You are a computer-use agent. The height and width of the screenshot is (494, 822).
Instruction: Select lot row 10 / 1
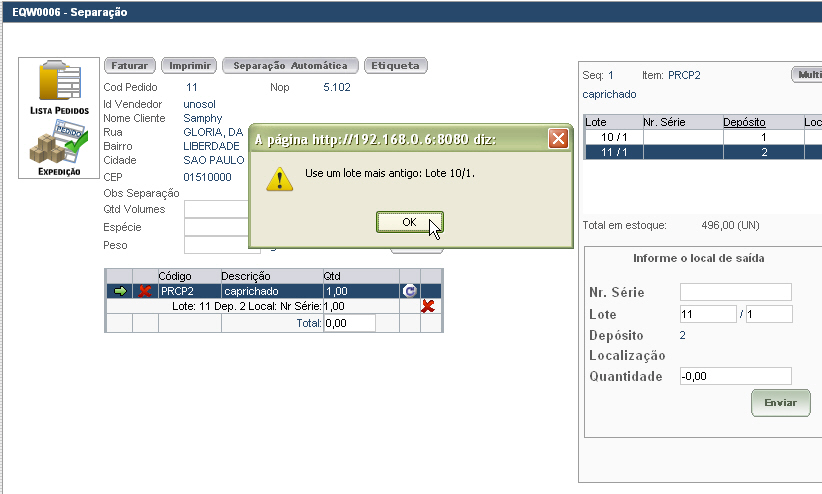pos(702,137)
